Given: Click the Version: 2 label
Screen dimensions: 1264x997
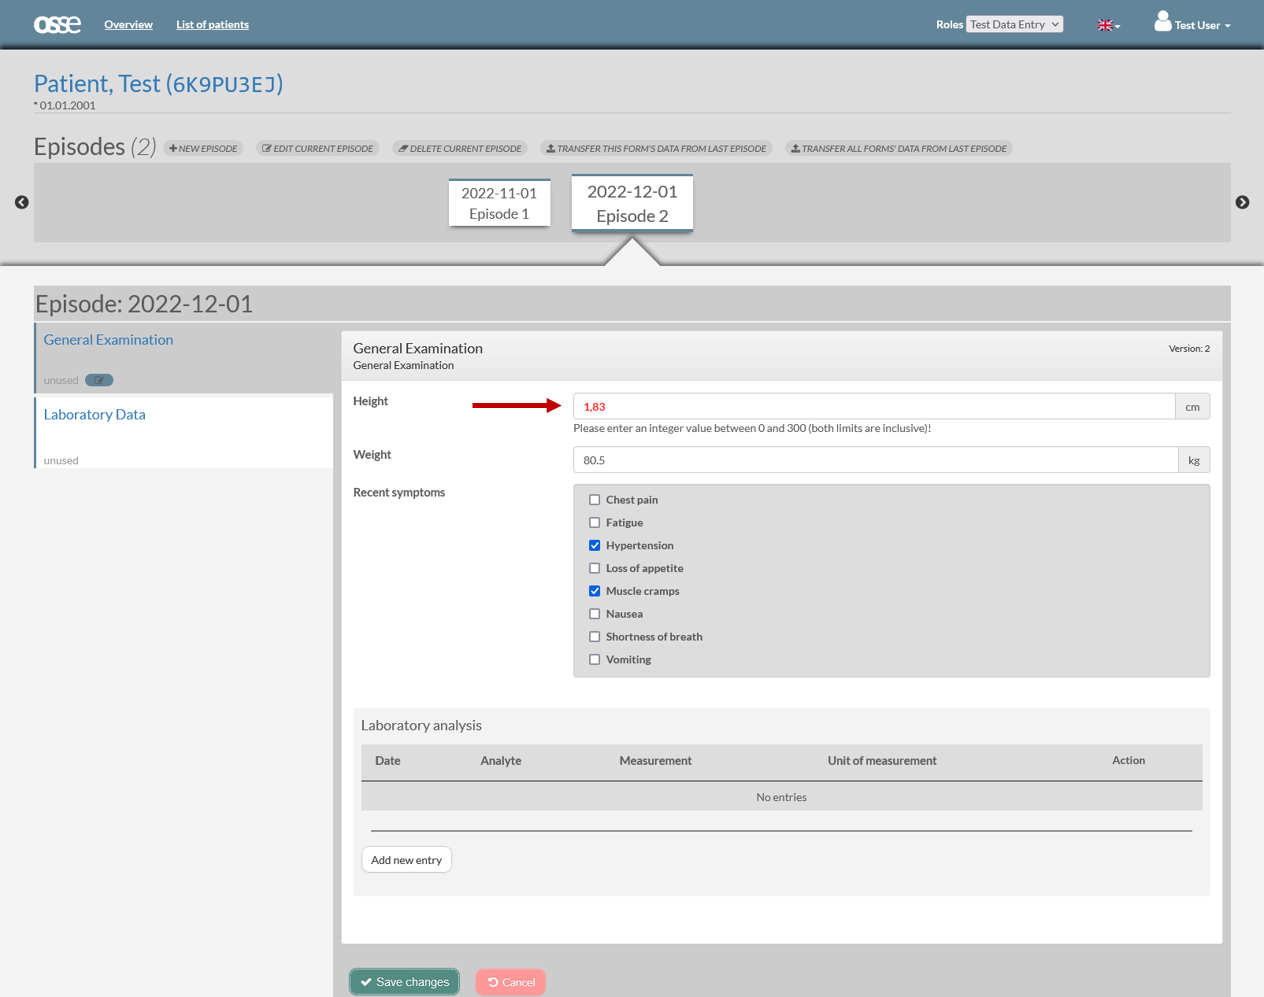Looking at the screenshot, I should click(x=1189, y=349).
